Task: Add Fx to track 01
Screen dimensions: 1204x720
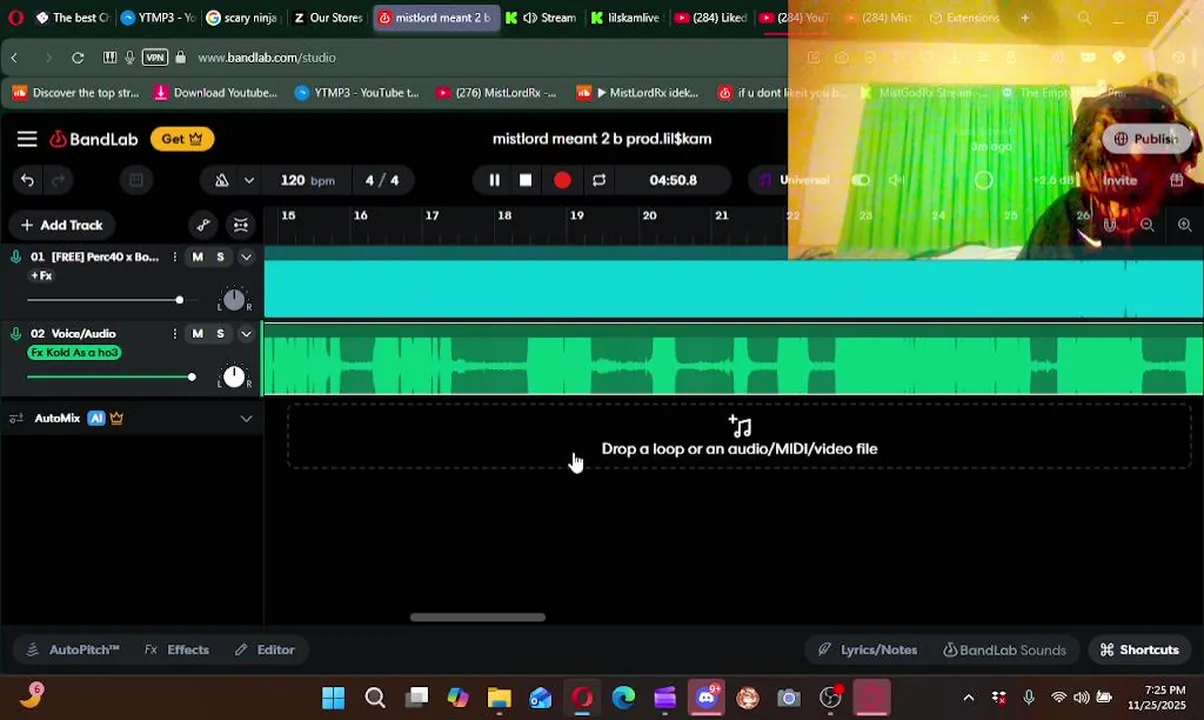Action: [x=41, y=276]
